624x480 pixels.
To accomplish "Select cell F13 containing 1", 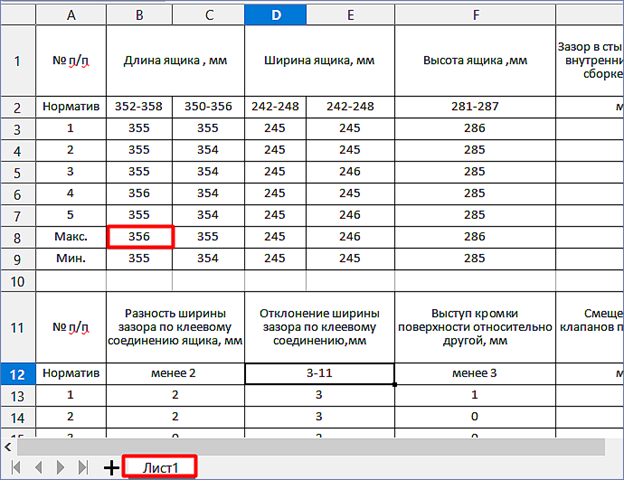I will coord(475,395).
